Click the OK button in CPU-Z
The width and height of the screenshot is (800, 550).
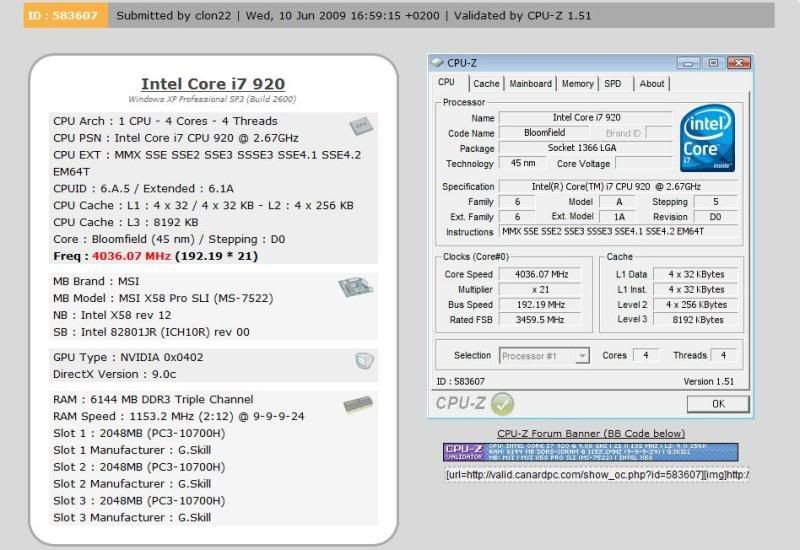pyautogui.click(x=718, y=404)
